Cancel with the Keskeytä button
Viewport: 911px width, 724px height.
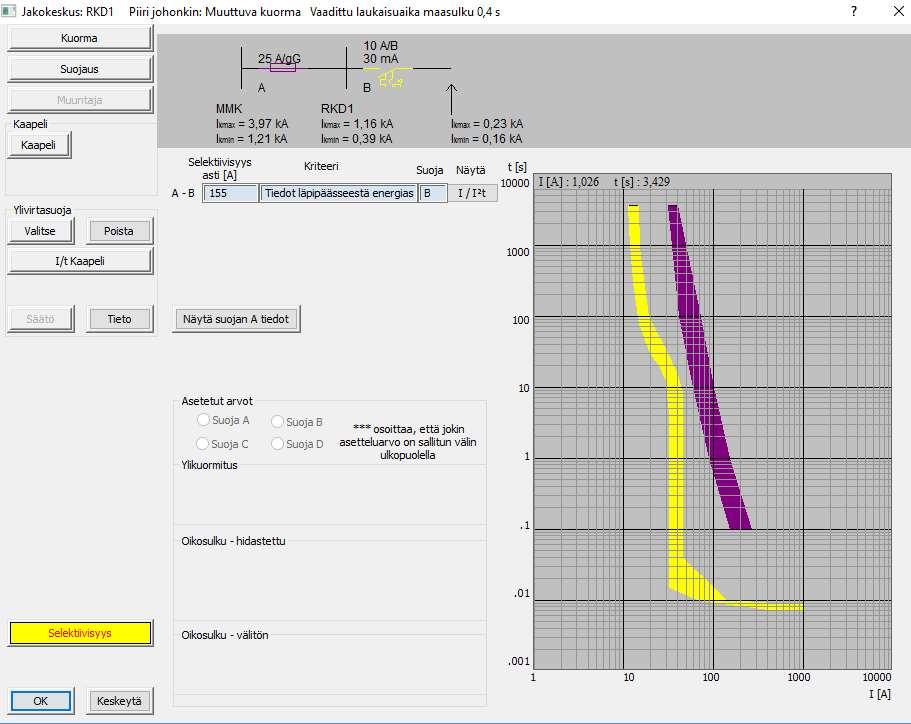(119, 701)
